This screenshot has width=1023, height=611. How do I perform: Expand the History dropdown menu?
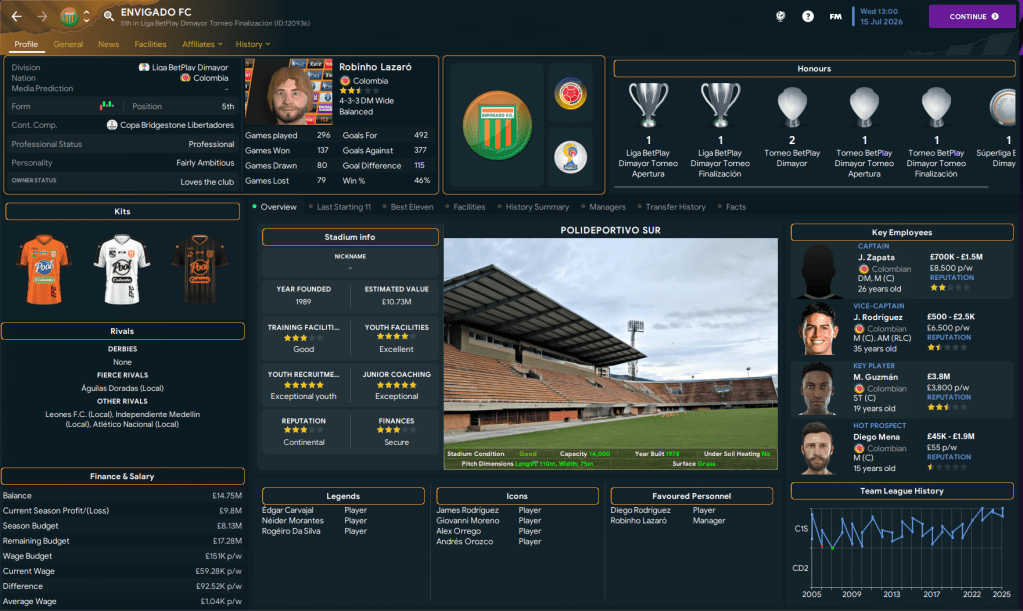click(253, 44)
